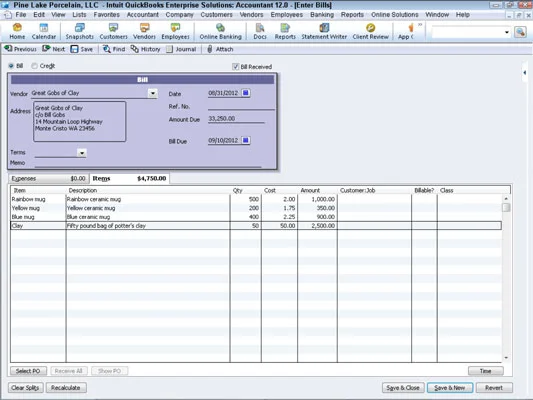Click the Amount Due field
This screenshot has width=533, height=400.
point(236,119)
